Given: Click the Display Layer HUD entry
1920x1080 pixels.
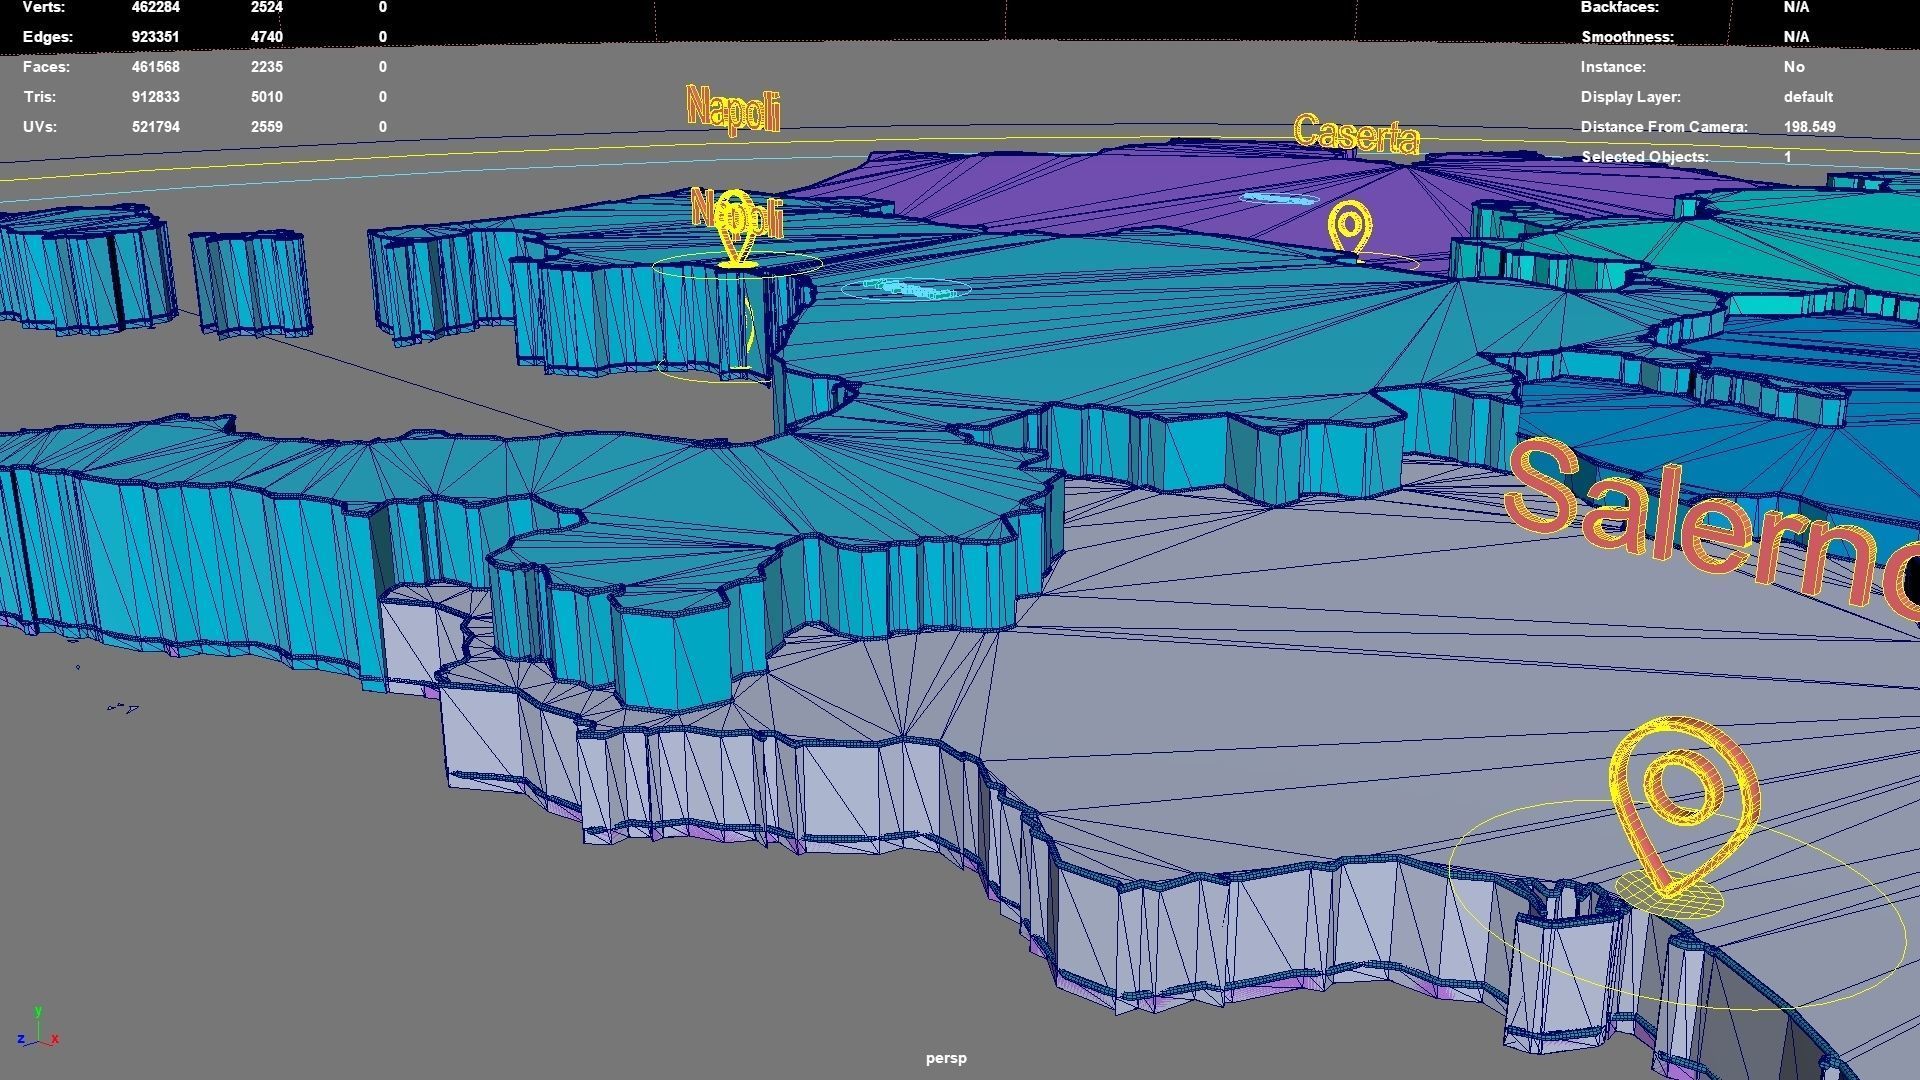Looking at the screenshot, I should pyautogui.click(x=1630, y=97).
